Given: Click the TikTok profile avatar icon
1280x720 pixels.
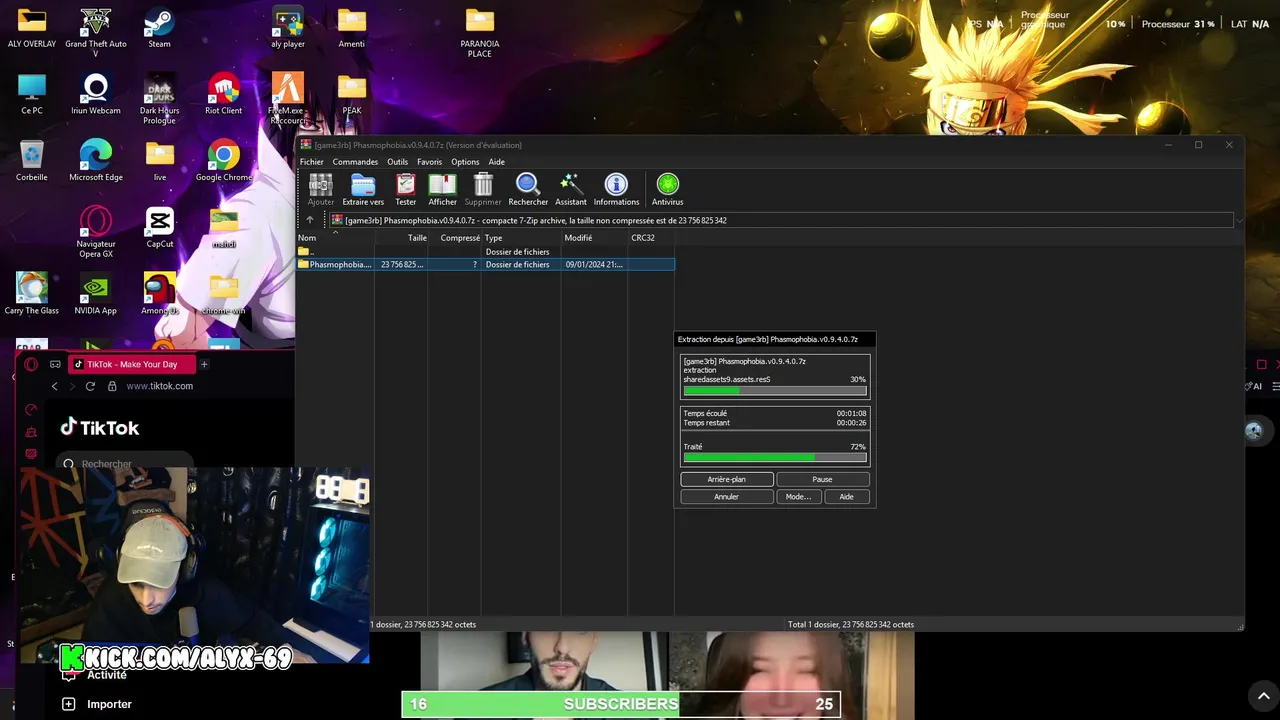Looking at the screenshot, I should click(1254, 431).
